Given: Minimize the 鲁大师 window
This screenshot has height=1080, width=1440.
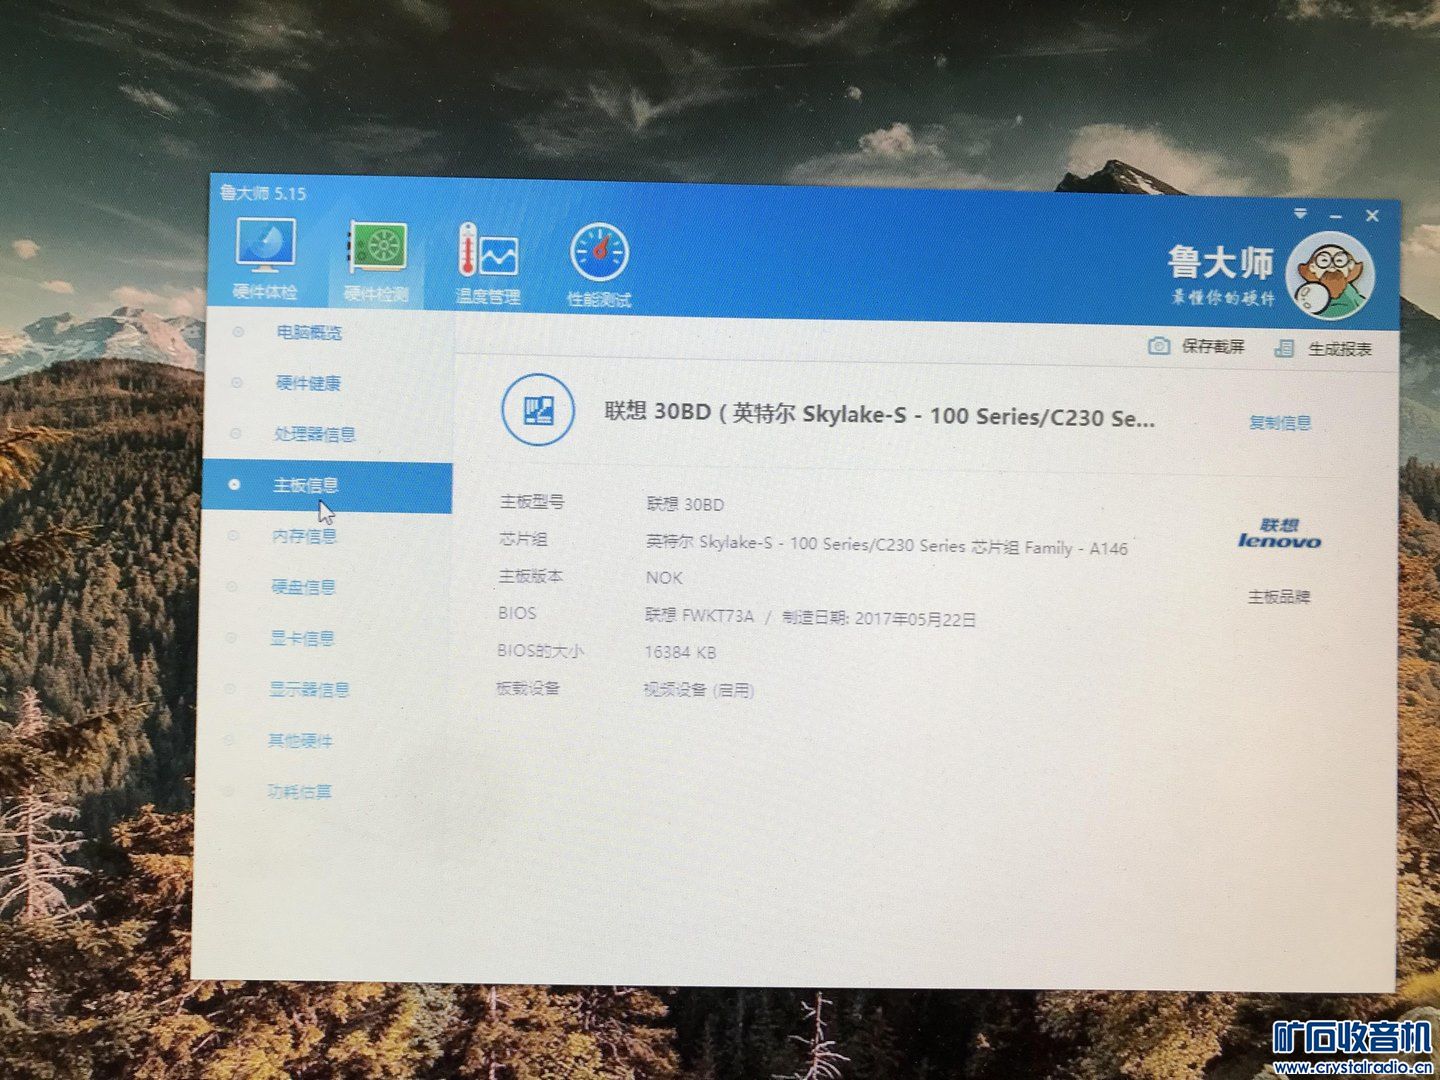Looking at the screenshot, I should 1336,215.
